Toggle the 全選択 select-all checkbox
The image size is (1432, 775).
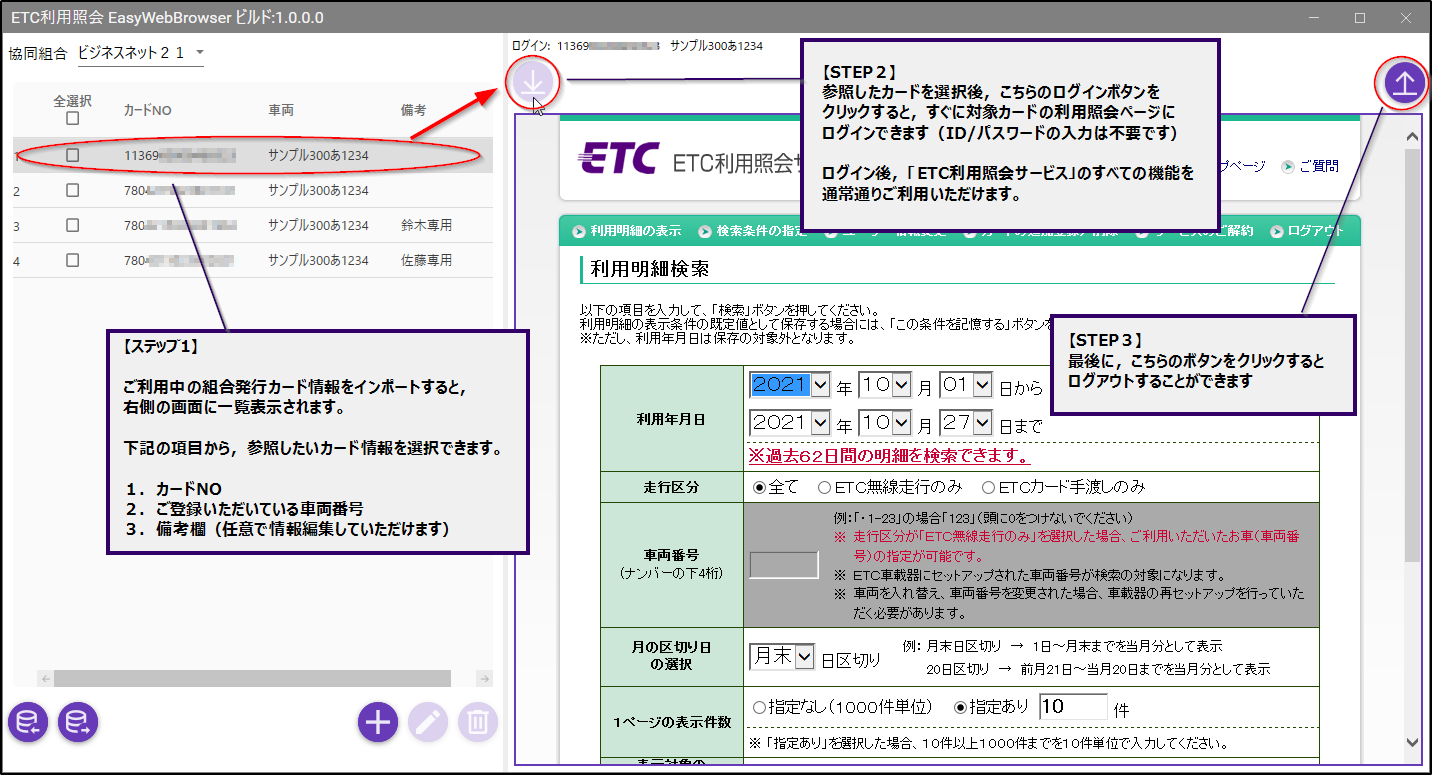[72, 119]
